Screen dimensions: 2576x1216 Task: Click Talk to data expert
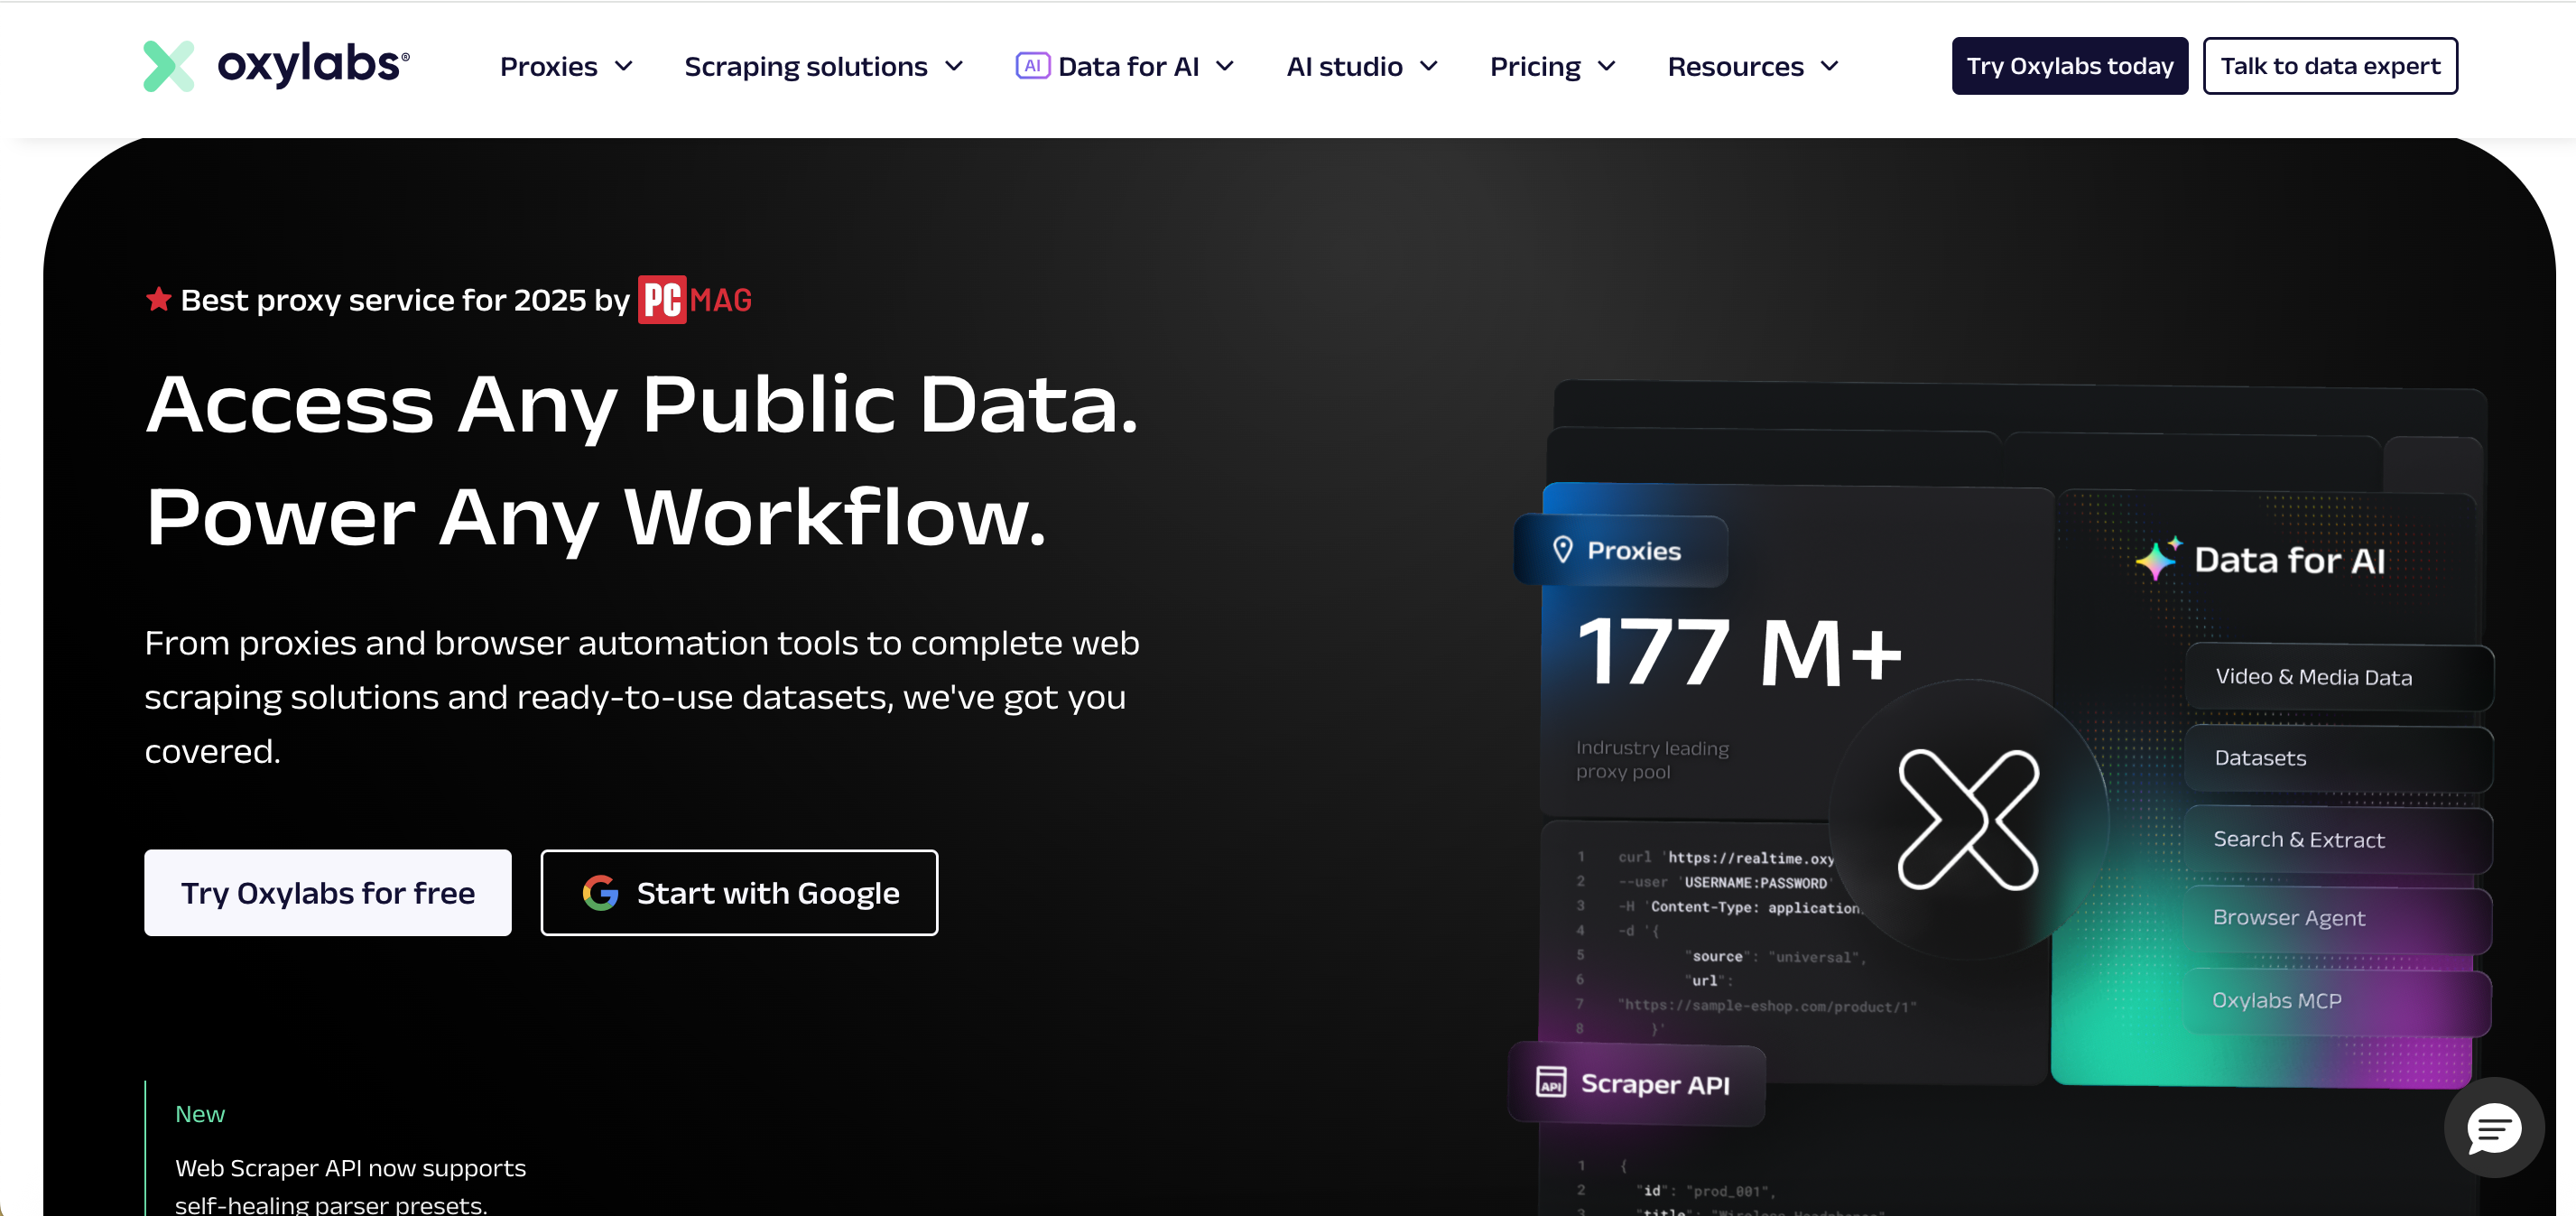2330,65
